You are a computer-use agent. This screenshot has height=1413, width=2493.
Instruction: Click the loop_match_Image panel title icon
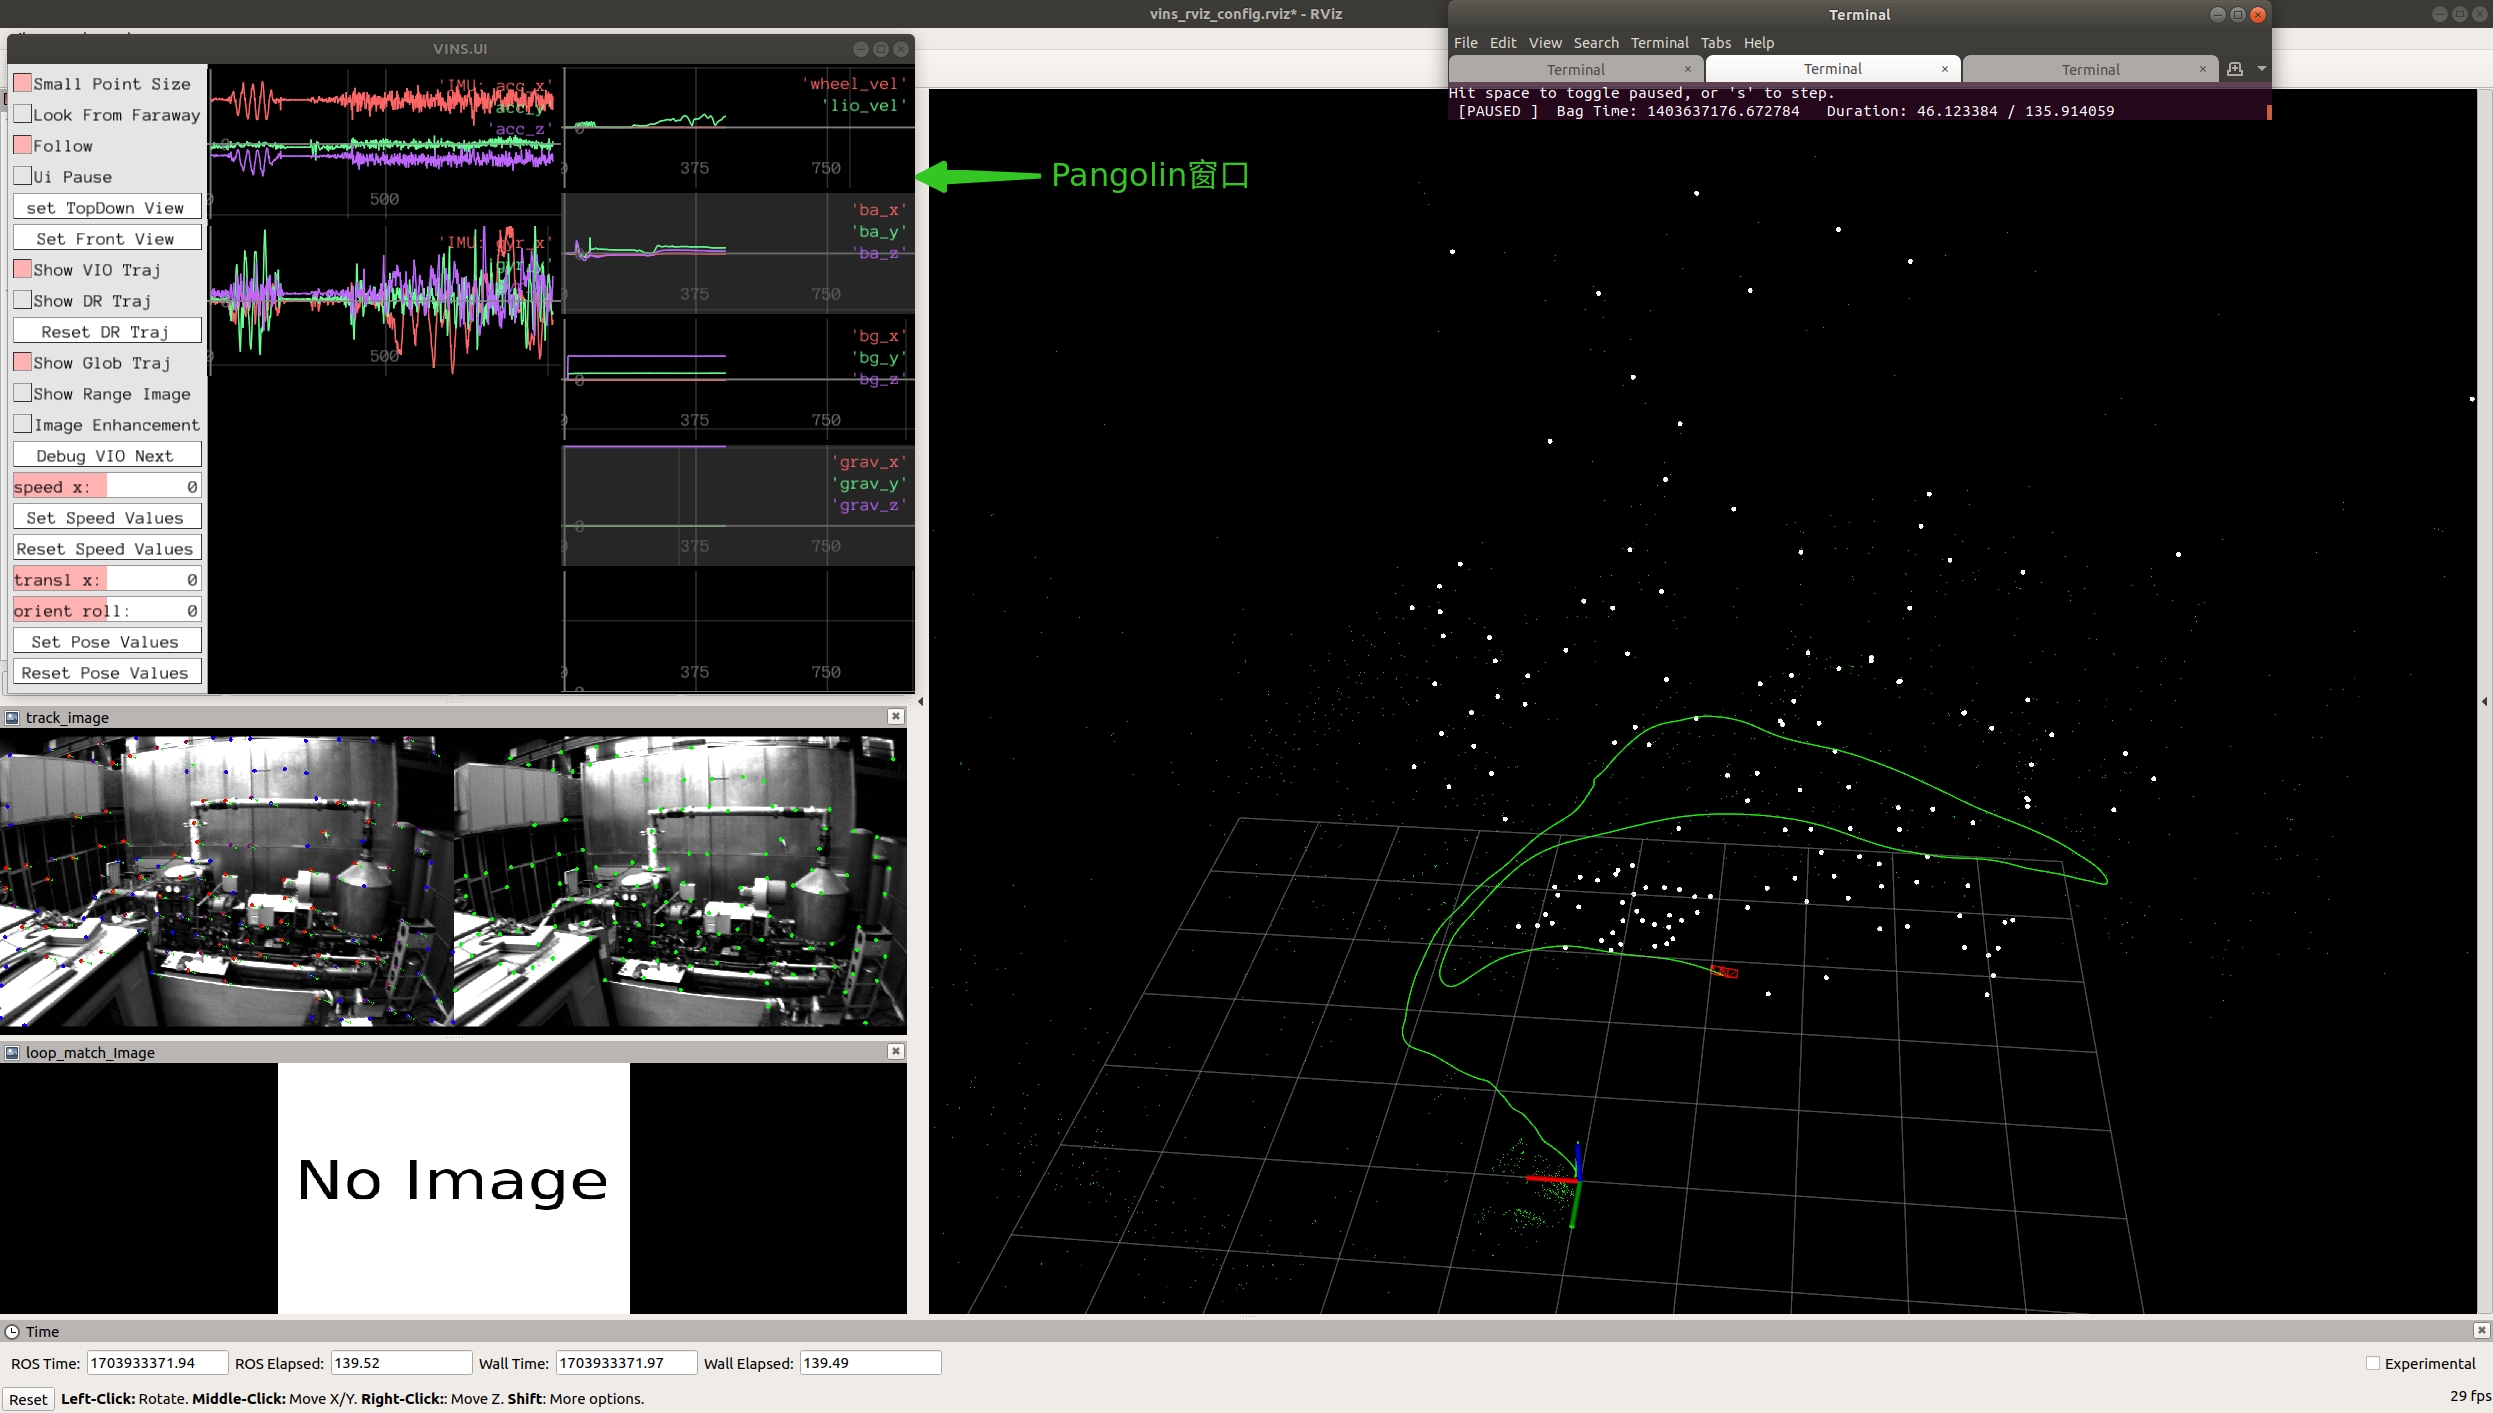point(12,1052)
